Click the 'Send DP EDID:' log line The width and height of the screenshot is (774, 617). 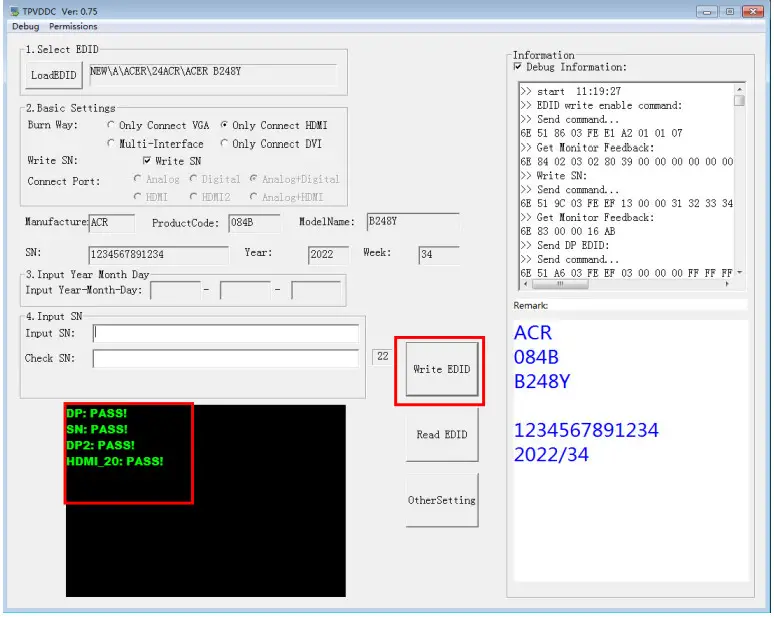pos(565,245)
